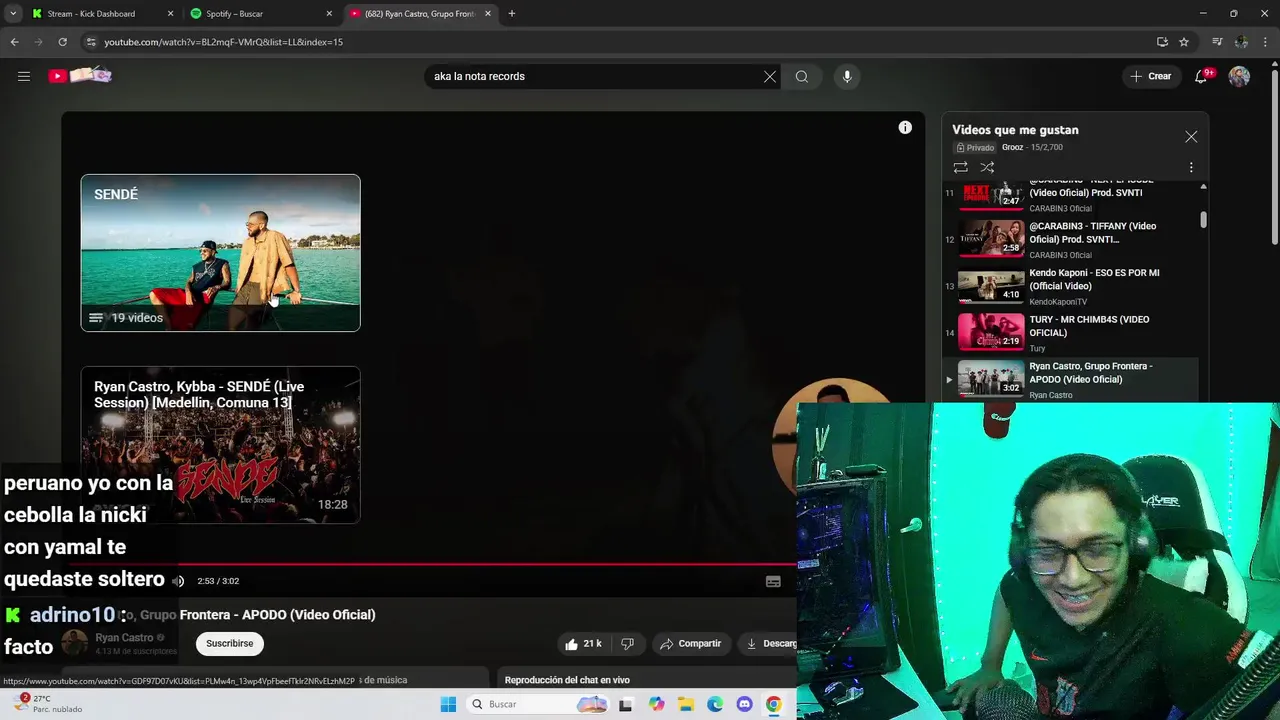
Task: Bookmark this page with star
Action: (x=1184, y=42)
